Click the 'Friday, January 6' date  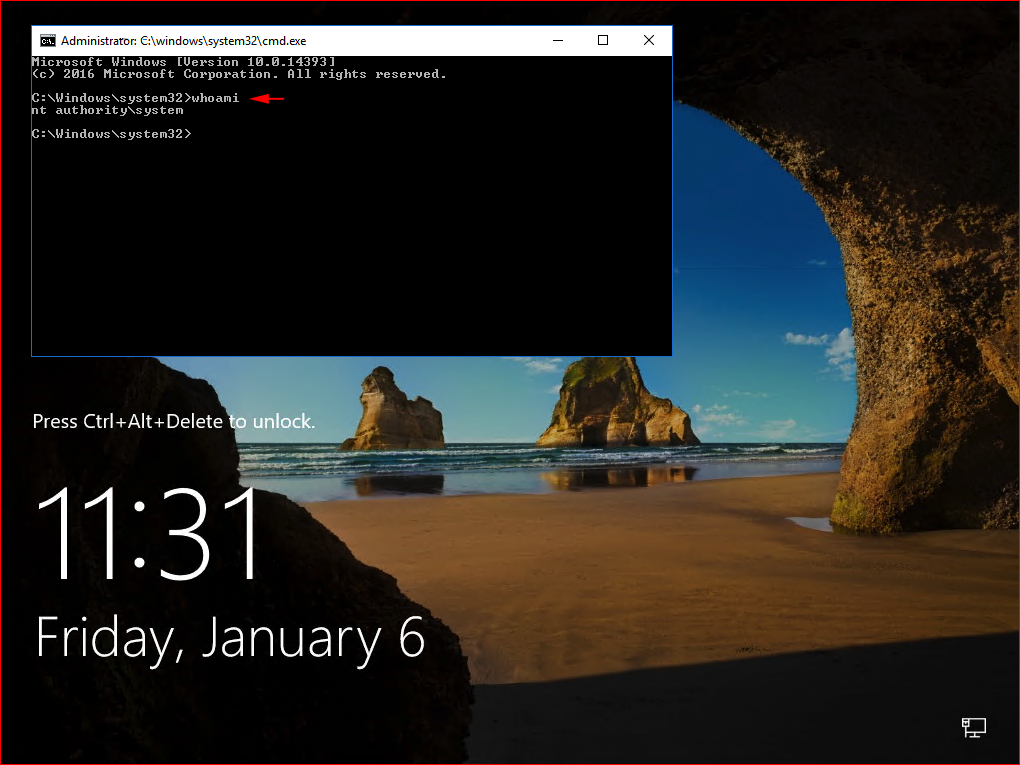tap(230, 639)
